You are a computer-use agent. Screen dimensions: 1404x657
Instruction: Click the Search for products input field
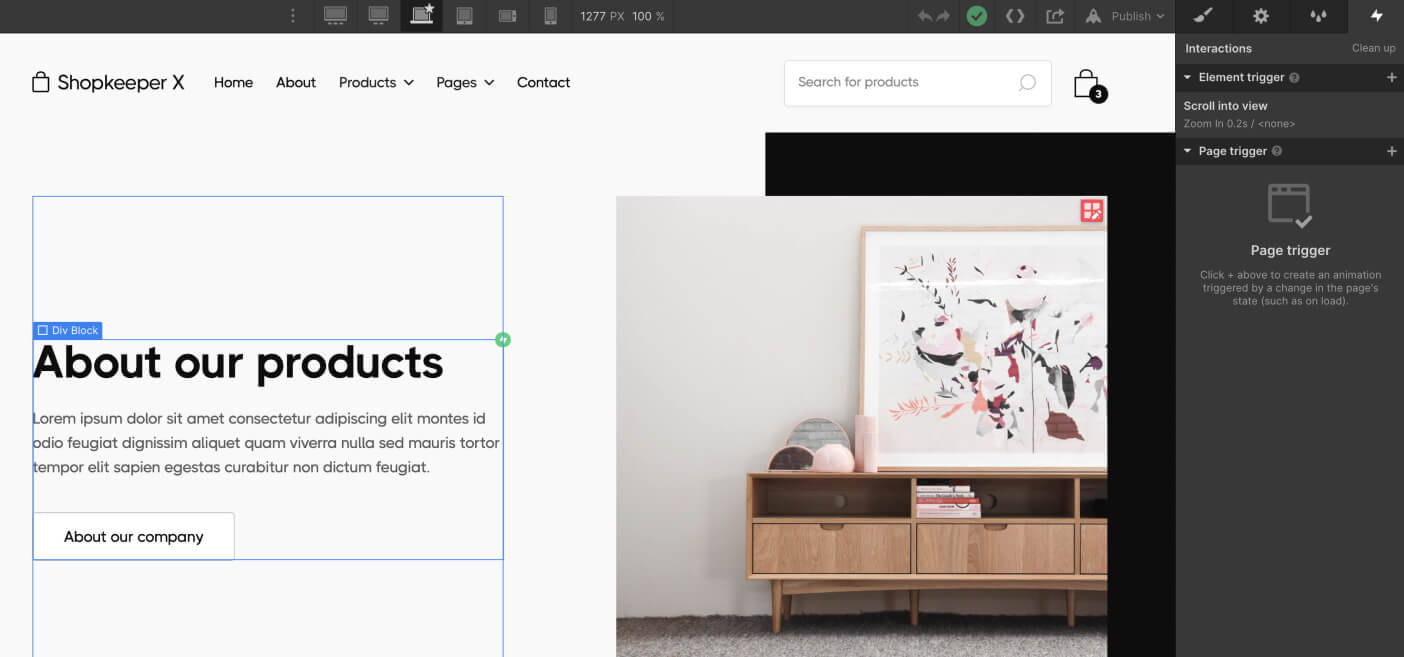tap(900, 83)
